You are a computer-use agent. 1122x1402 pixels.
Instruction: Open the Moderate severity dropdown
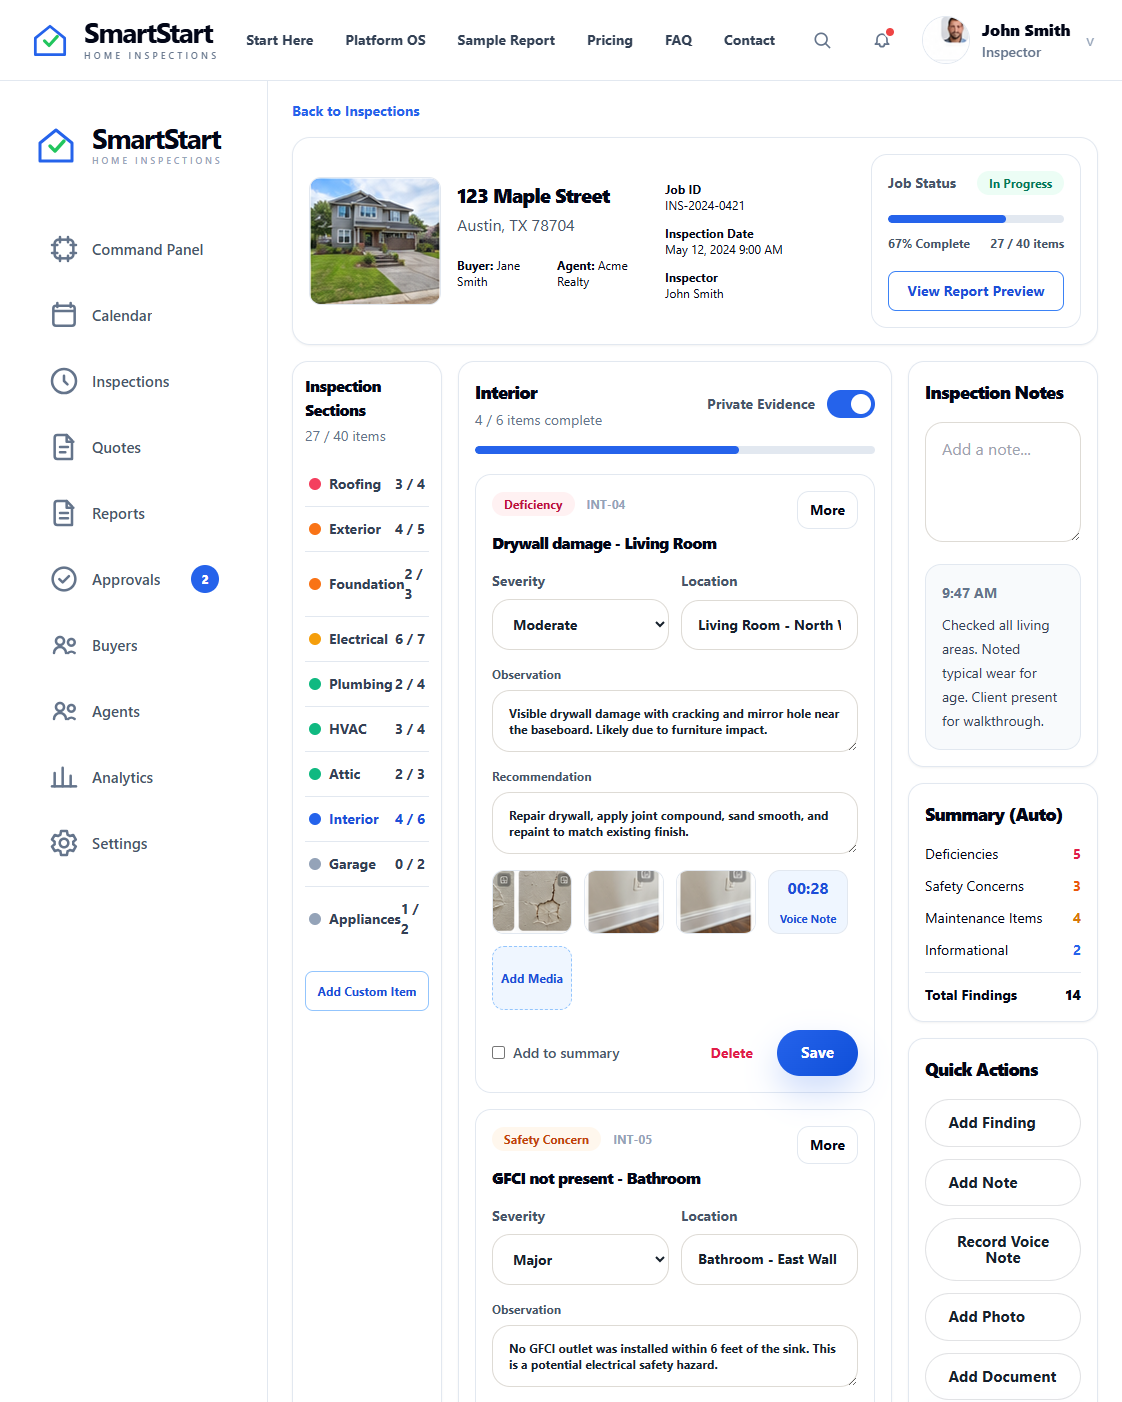pos(580,625)
